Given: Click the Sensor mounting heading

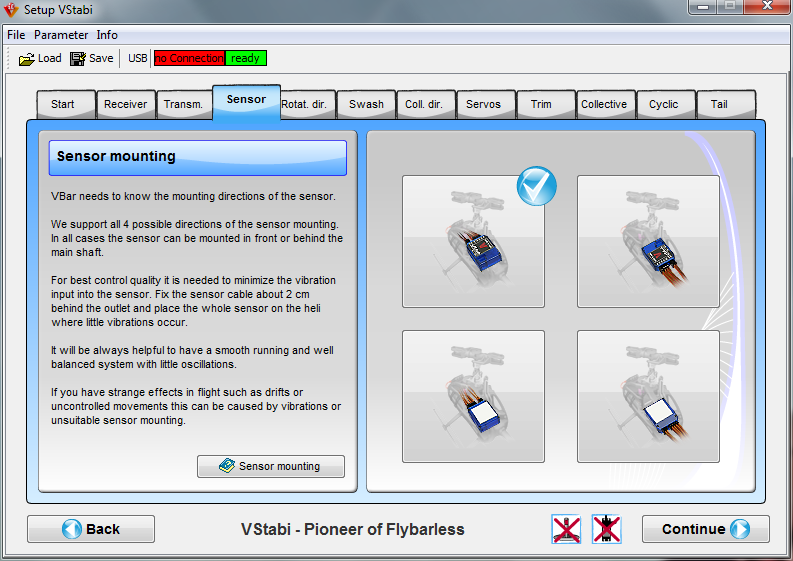Looking at the screenshot, I should pos(198,157).
